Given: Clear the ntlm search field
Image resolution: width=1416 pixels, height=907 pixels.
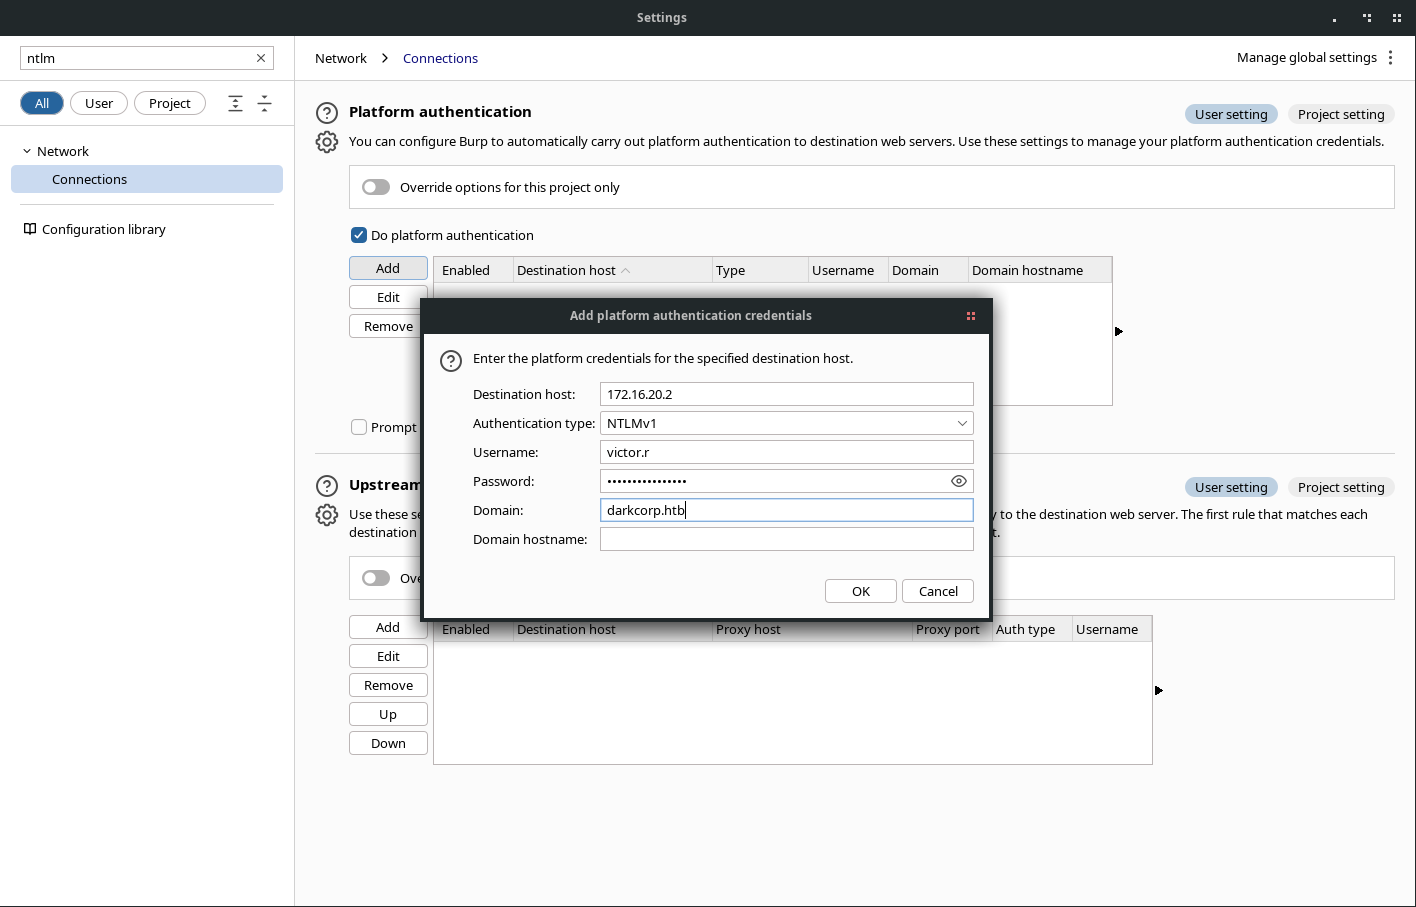Looking at the screenshot, I should click(261, 58).
